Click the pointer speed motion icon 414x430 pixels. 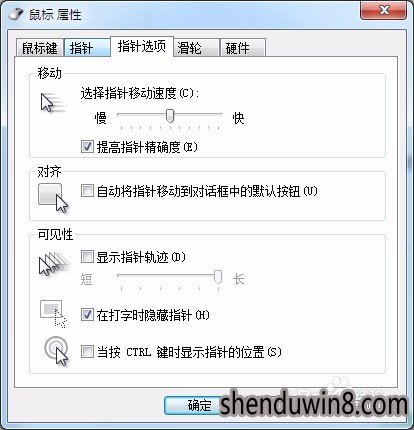(x=53, y=103)
